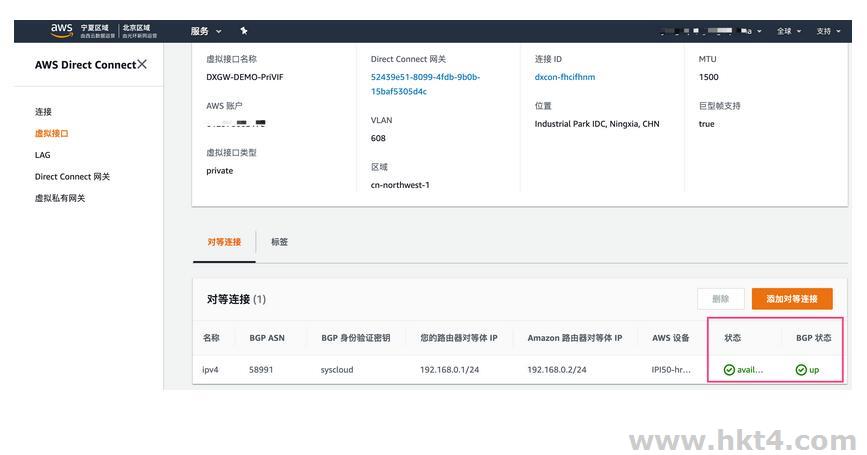Open the 全球 region dropdown
Image resolution: width=867 pixels, height=455 pixels.
pyautogui.click(x=789, y=31)
